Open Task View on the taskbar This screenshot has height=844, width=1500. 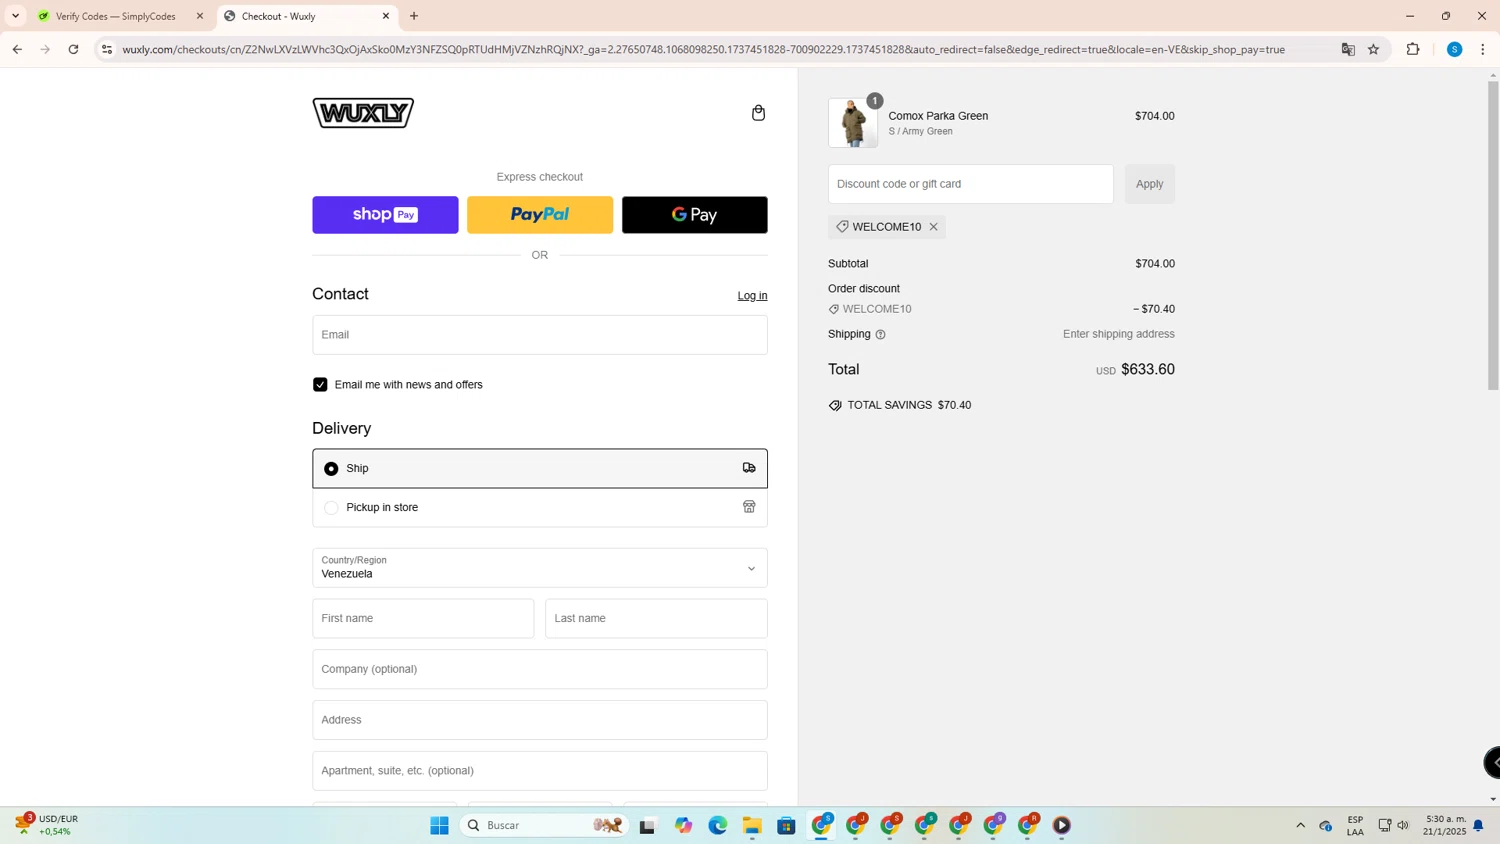tap(647, 826)
